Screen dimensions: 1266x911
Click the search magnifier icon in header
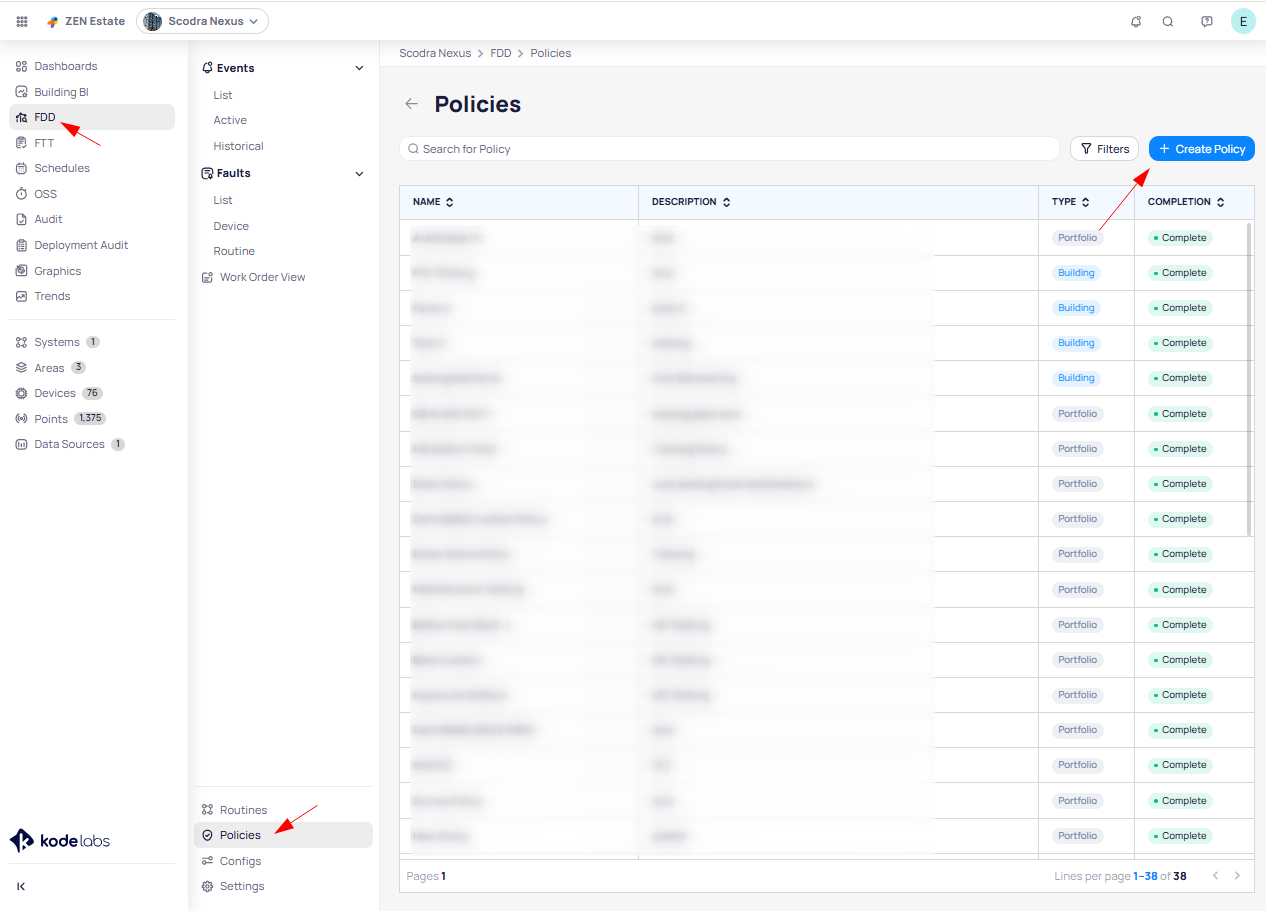point(1167,21)
